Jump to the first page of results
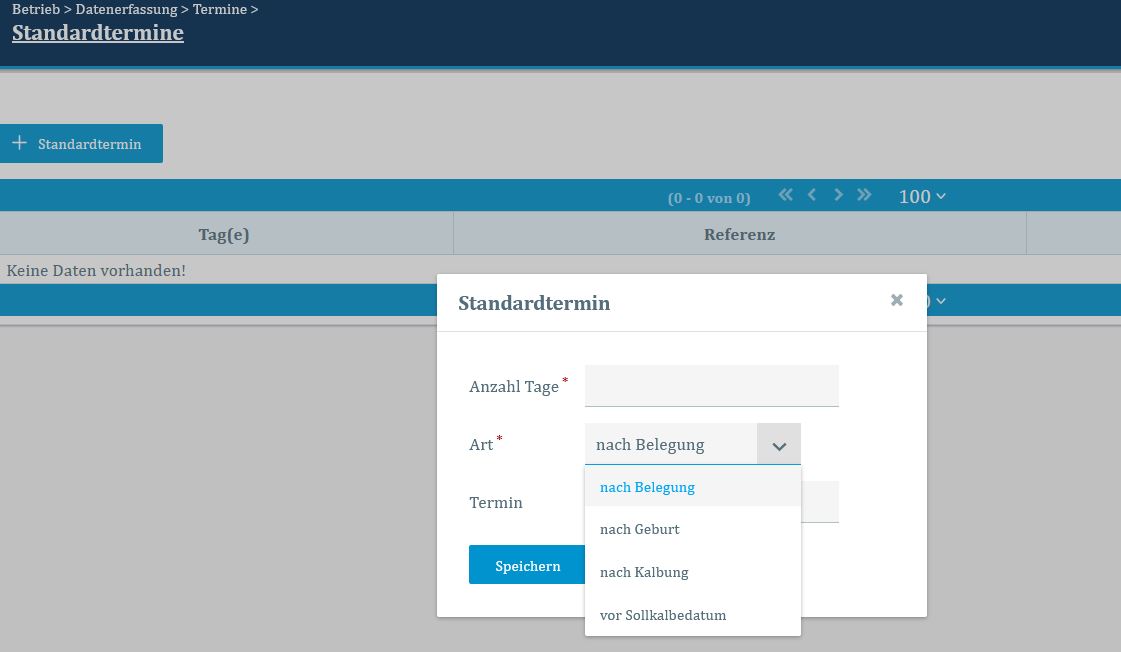1121x652 pixels. tap(785, 195)
